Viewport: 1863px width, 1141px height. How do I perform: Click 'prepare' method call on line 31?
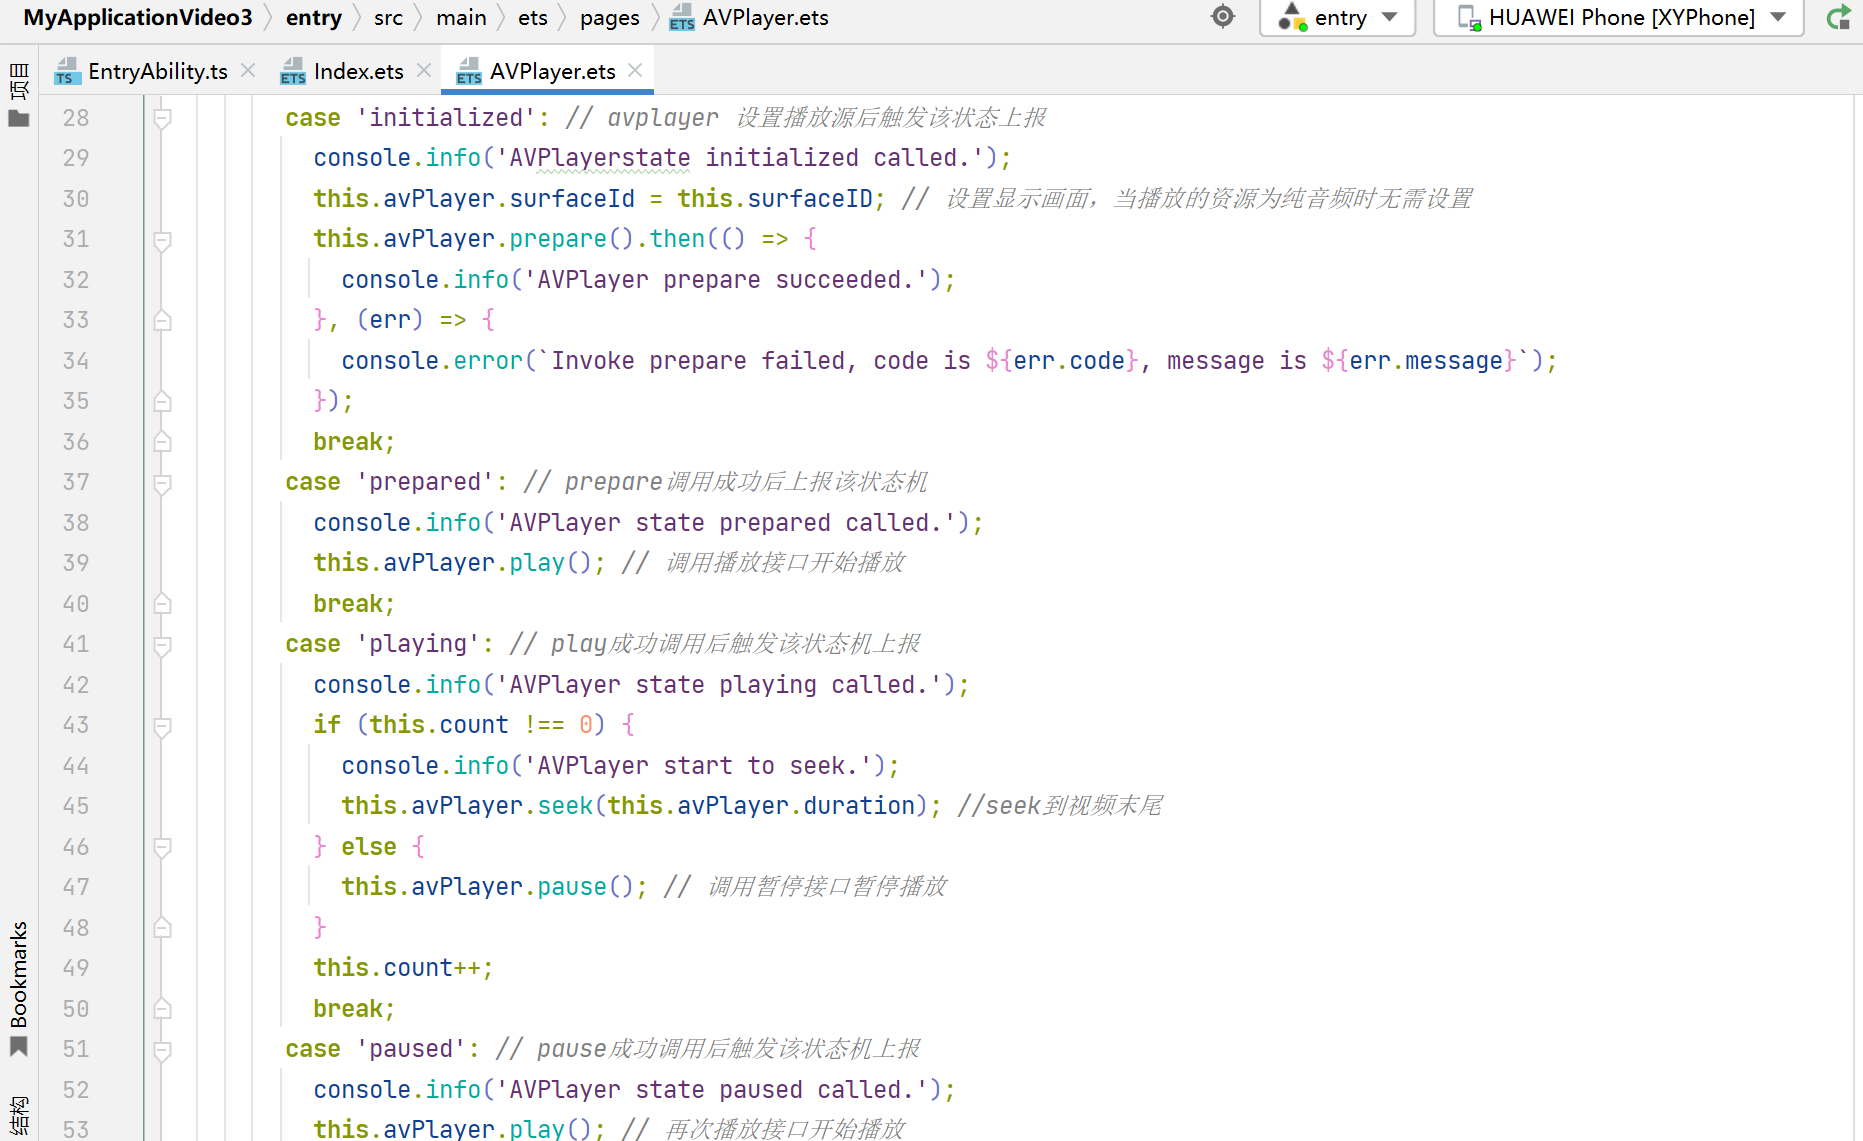click(x=558, y=239)
